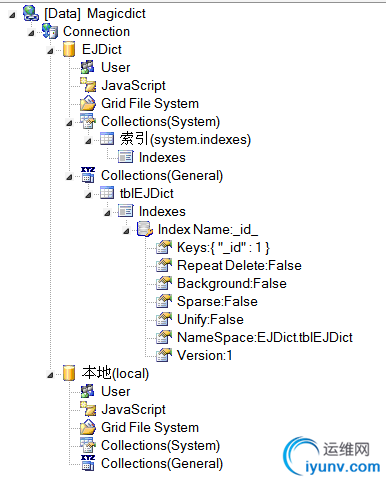Viewport: 386px width, 483px height.
Task: Click the Keys property icon
Action: (164, 247)
